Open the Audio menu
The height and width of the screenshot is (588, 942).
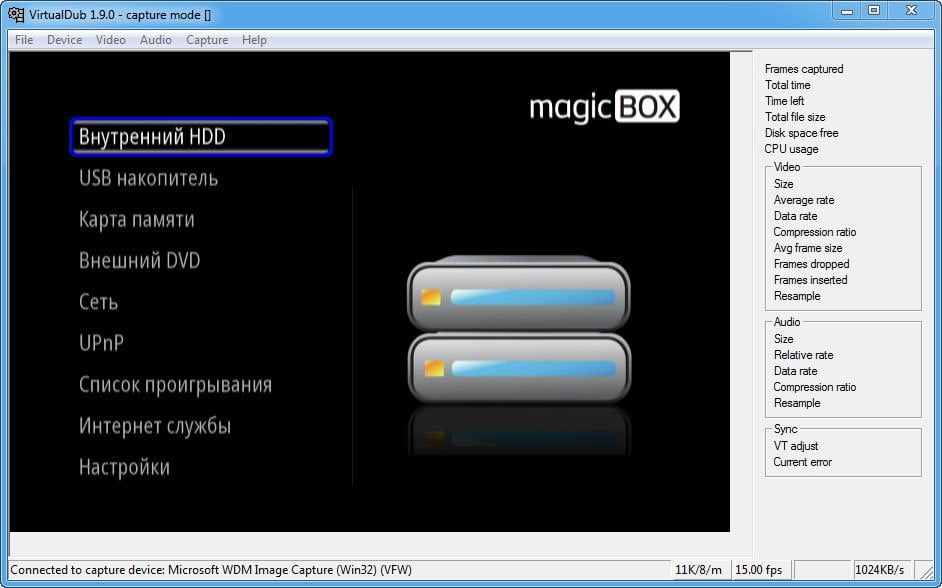tap(156, 40)
